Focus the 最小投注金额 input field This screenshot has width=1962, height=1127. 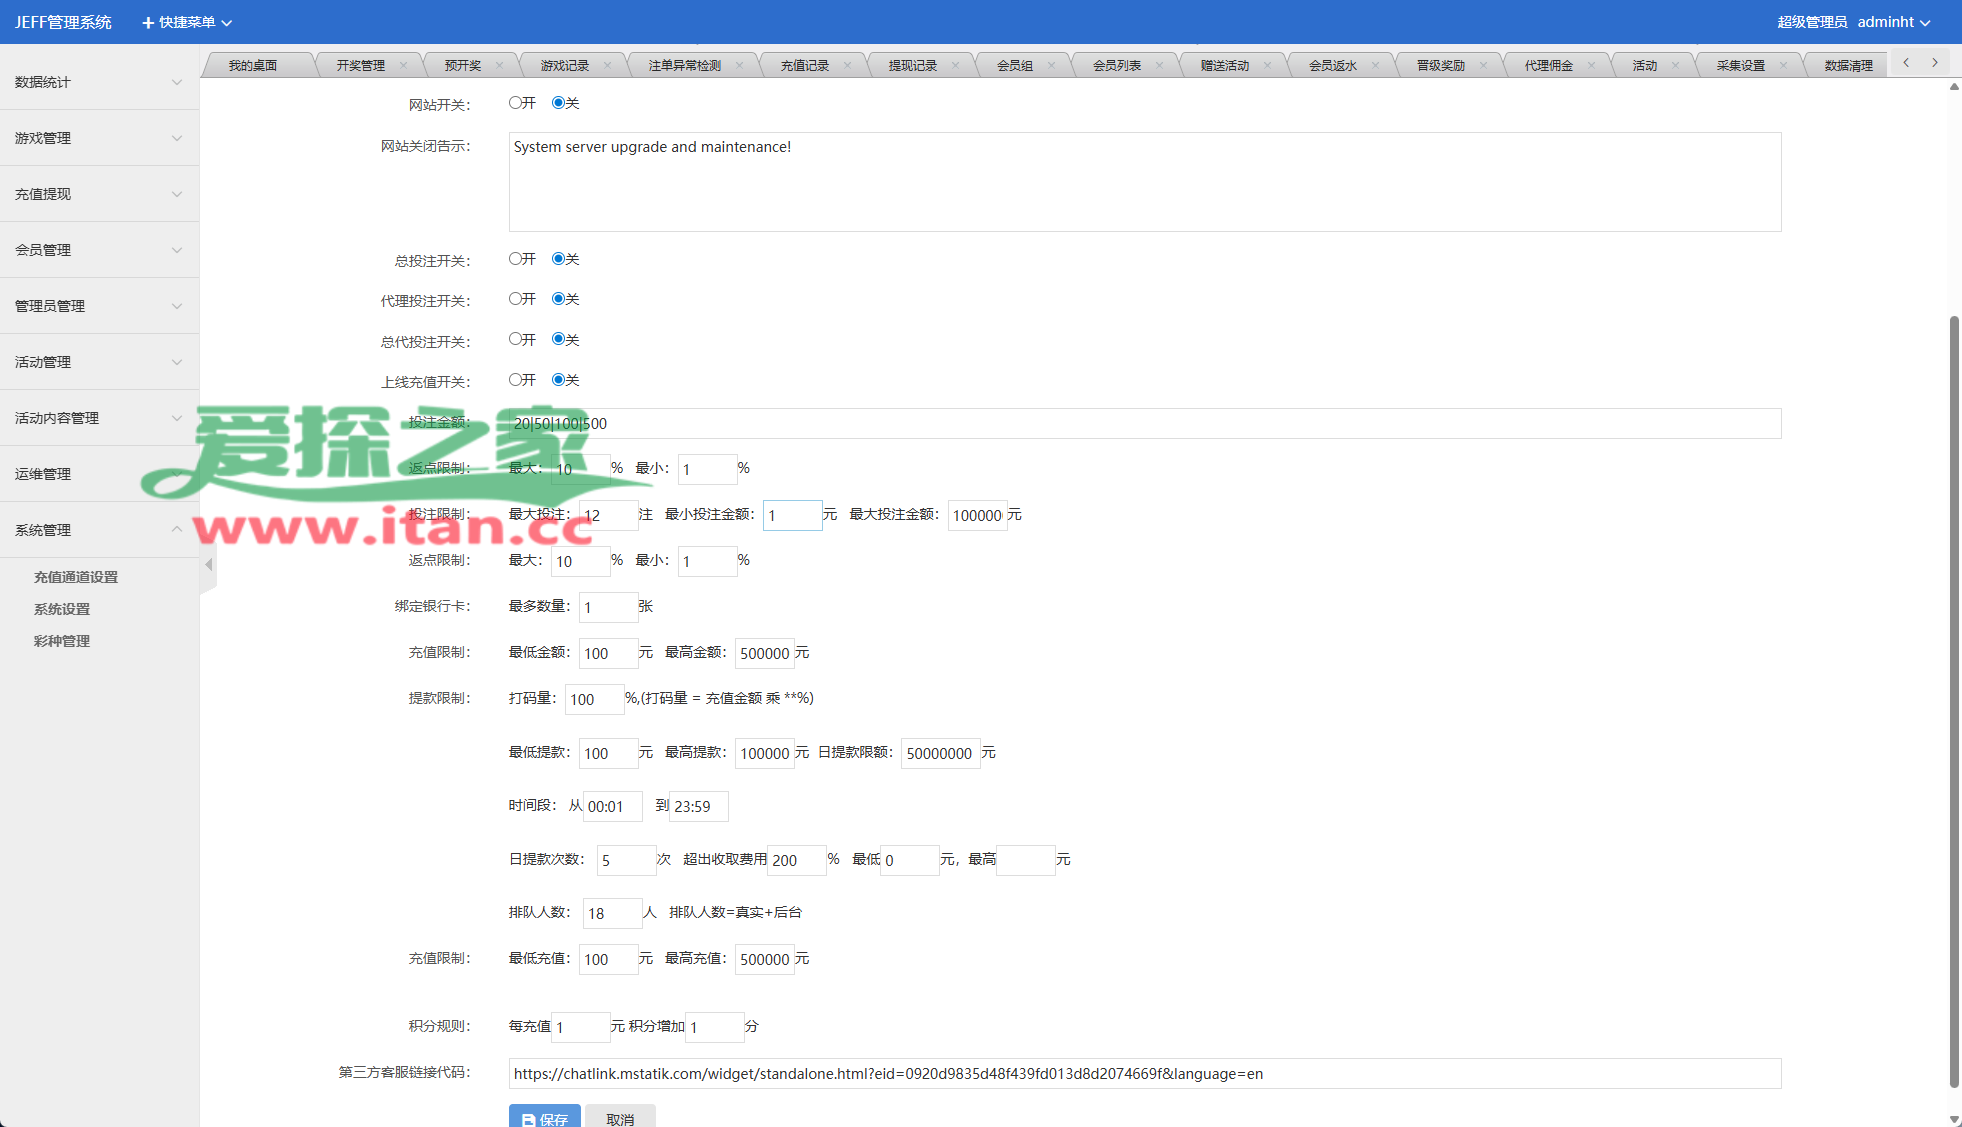coord(793,515)
